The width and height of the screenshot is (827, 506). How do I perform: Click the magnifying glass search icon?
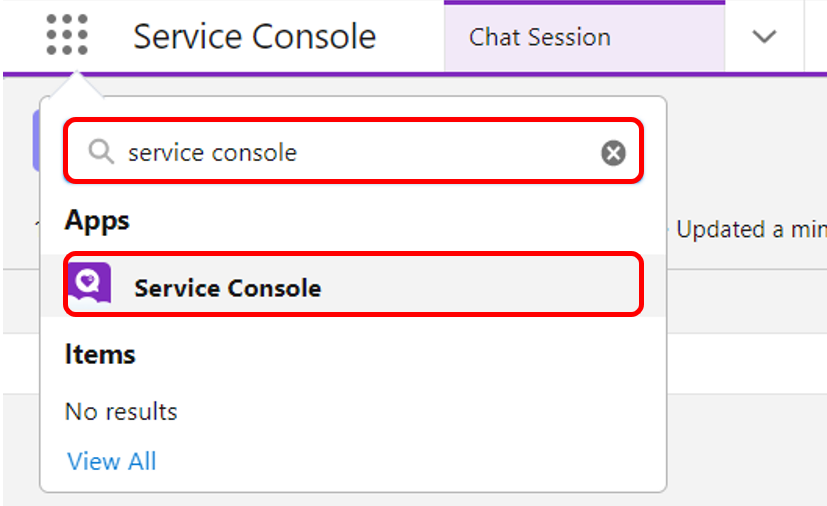100,152
